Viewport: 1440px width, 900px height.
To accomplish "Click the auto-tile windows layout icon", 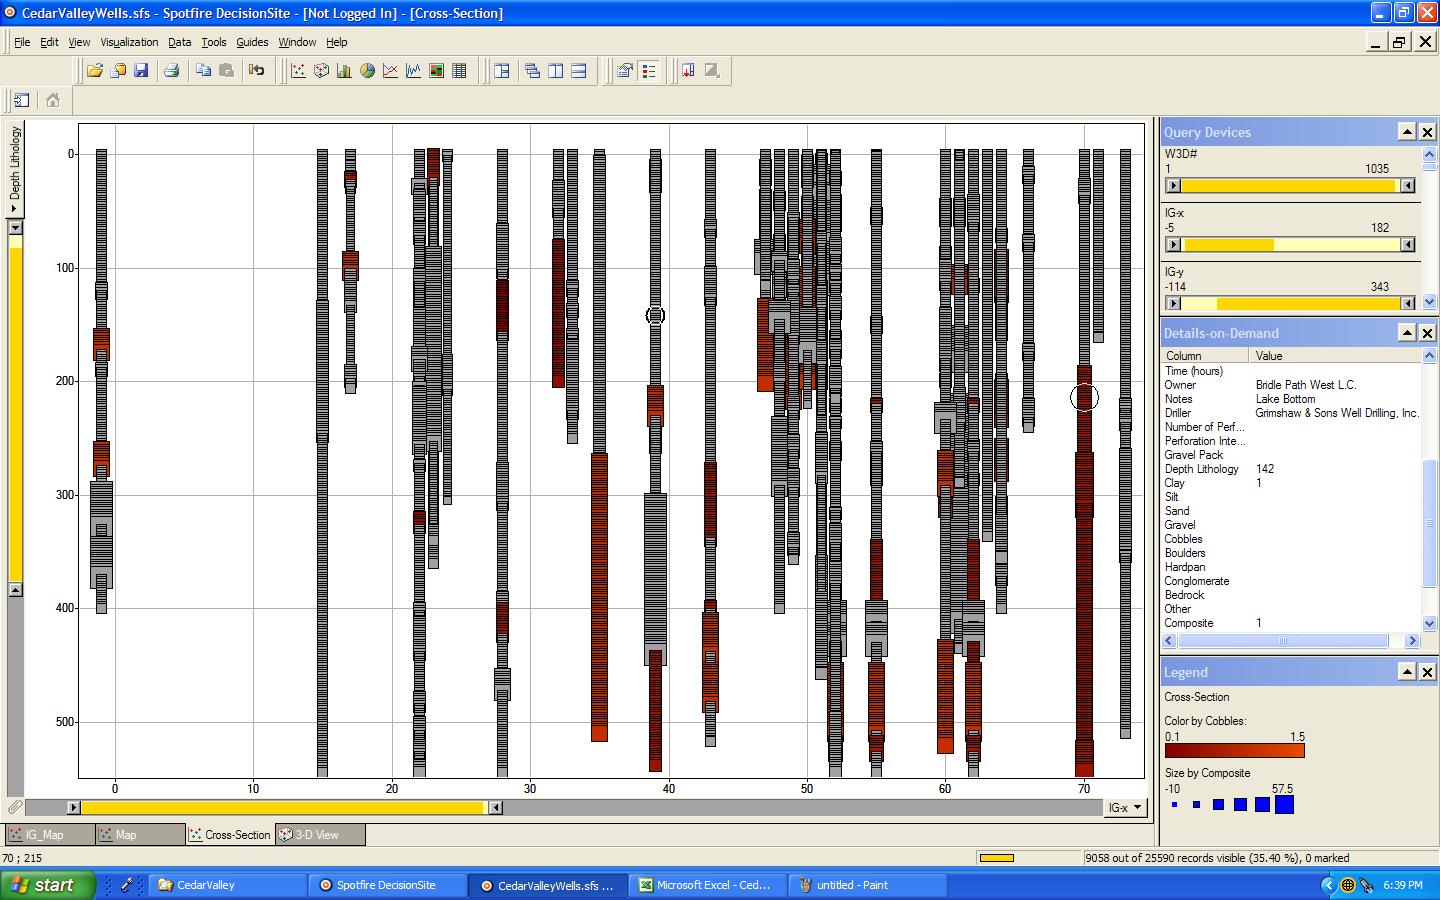I will point(502,71).
